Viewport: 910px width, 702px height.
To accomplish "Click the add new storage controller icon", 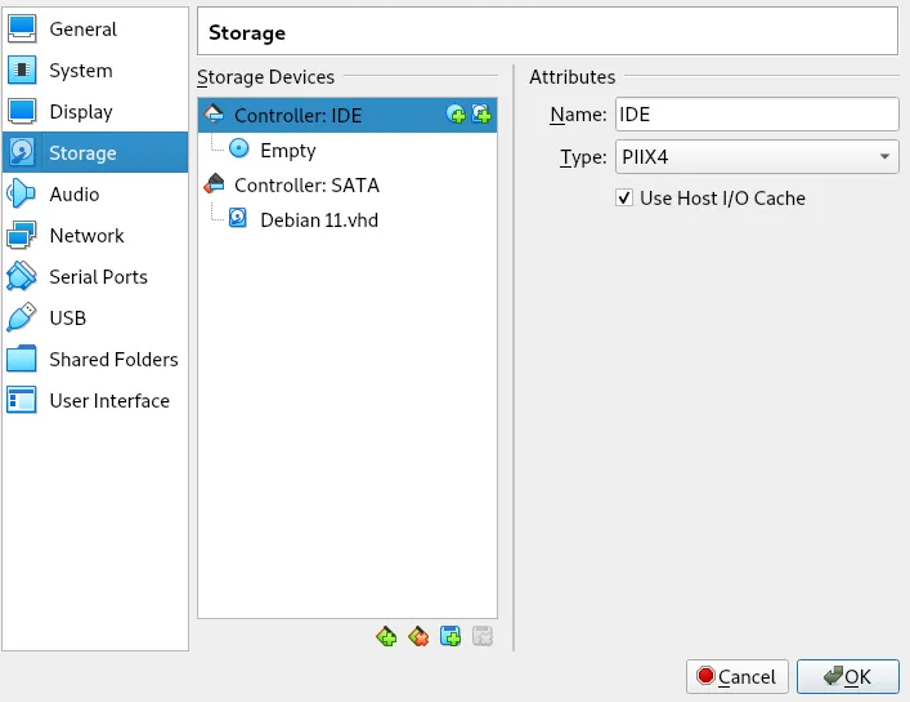I will (x=386, y=636).
